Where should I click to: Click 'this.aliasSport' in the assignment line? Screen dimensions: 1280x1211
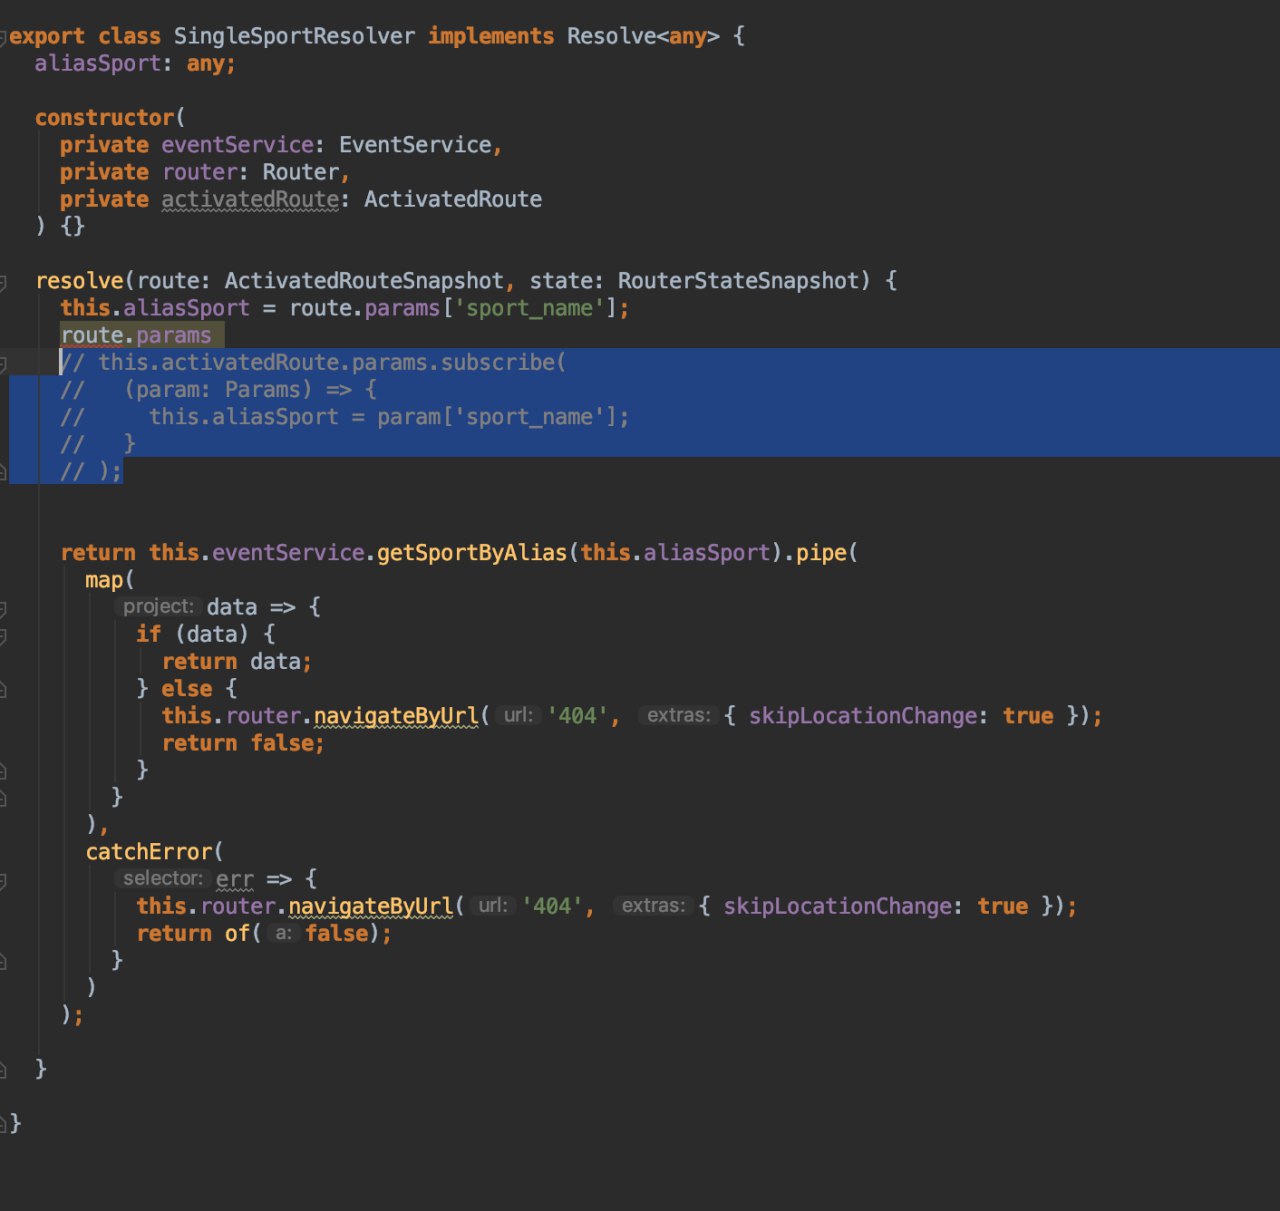click(155, 308)
